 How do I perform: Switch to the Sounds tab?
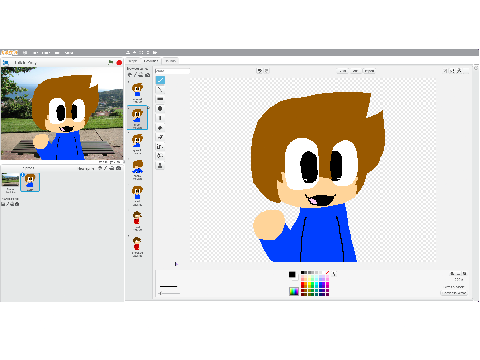coord(171,61)
